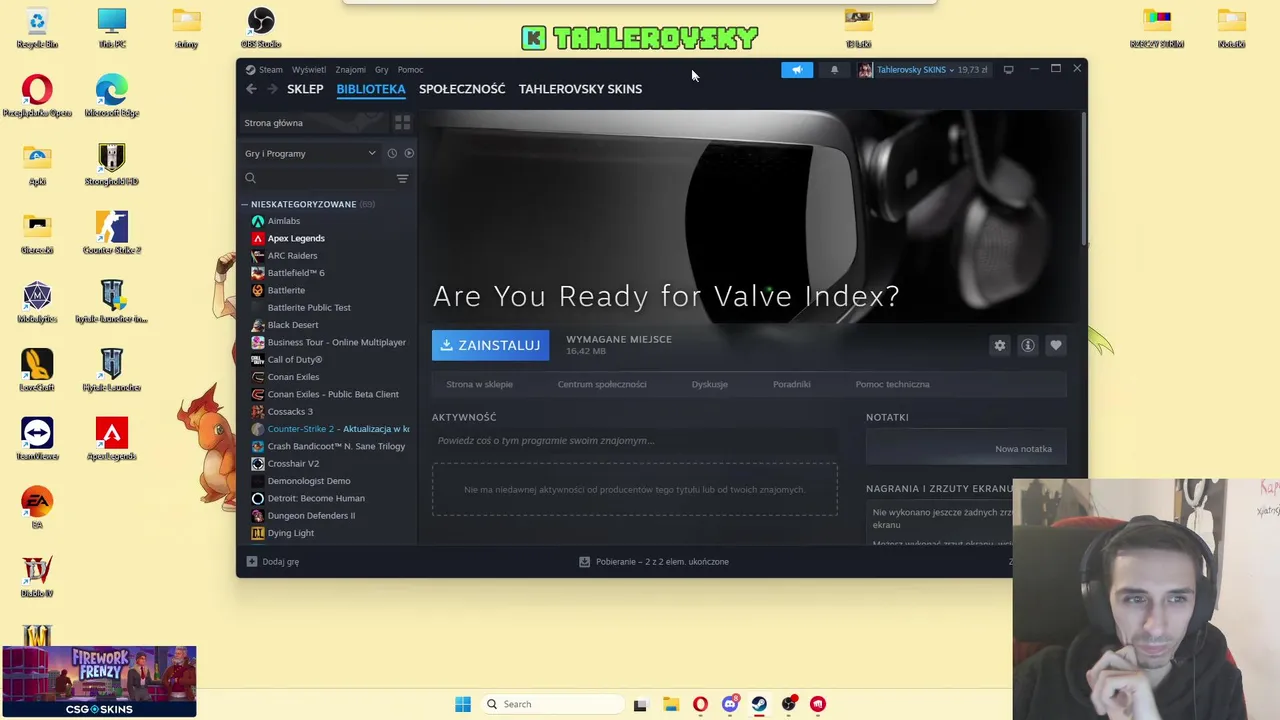Show program info icon
The width and height of the screenshot is (1280, 720).
1027,345
